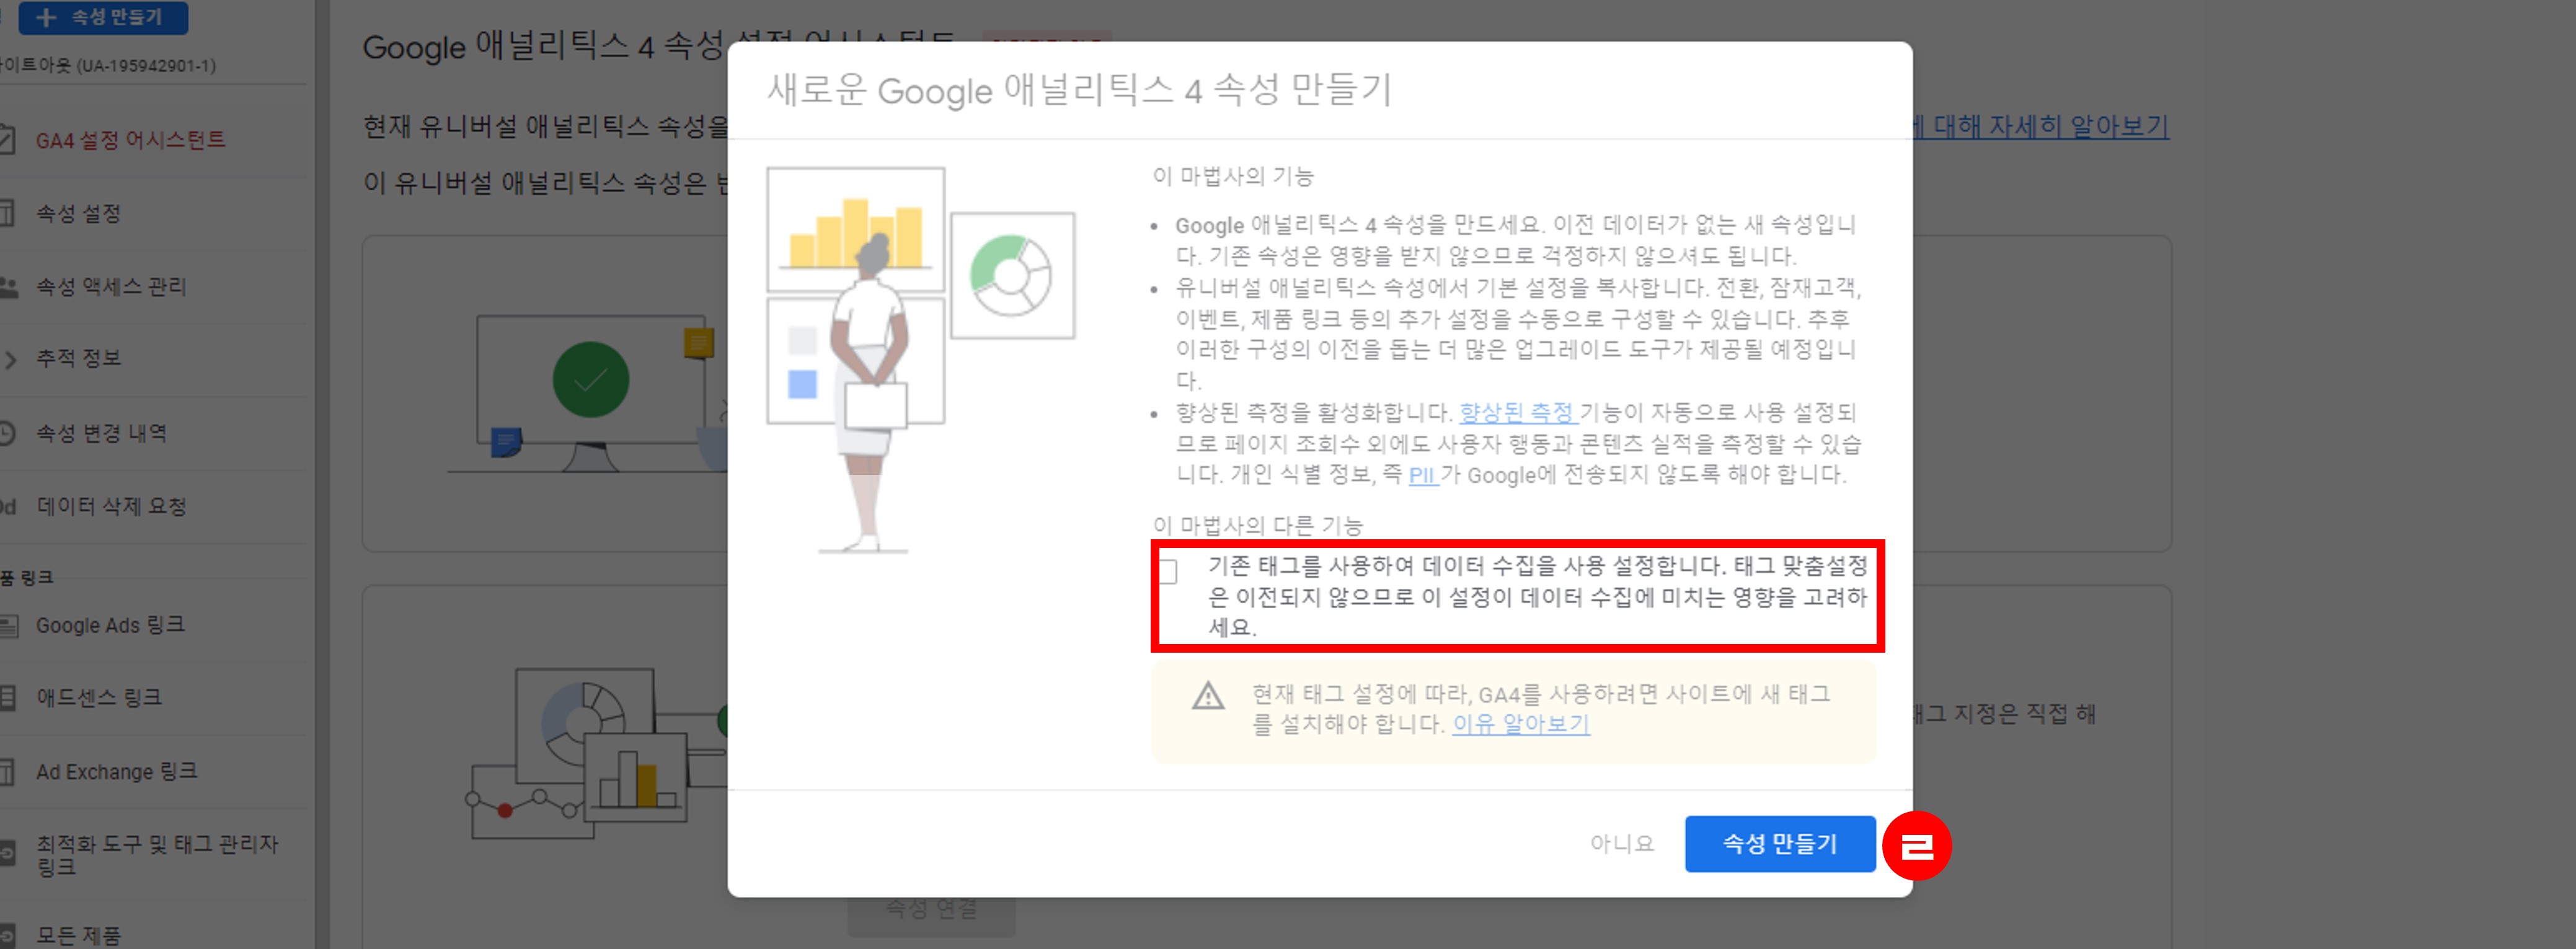The image size is (2576, 949).
Task: Expand the 추적 정보 section
Action: [x=78, y=359]
